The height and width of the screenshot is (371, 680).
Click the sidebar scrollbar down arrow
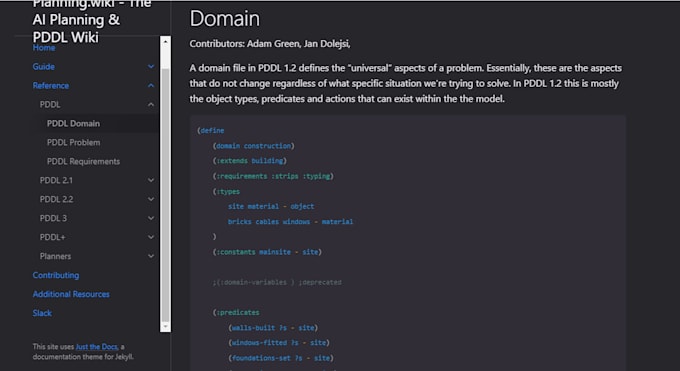click(165, 326)
